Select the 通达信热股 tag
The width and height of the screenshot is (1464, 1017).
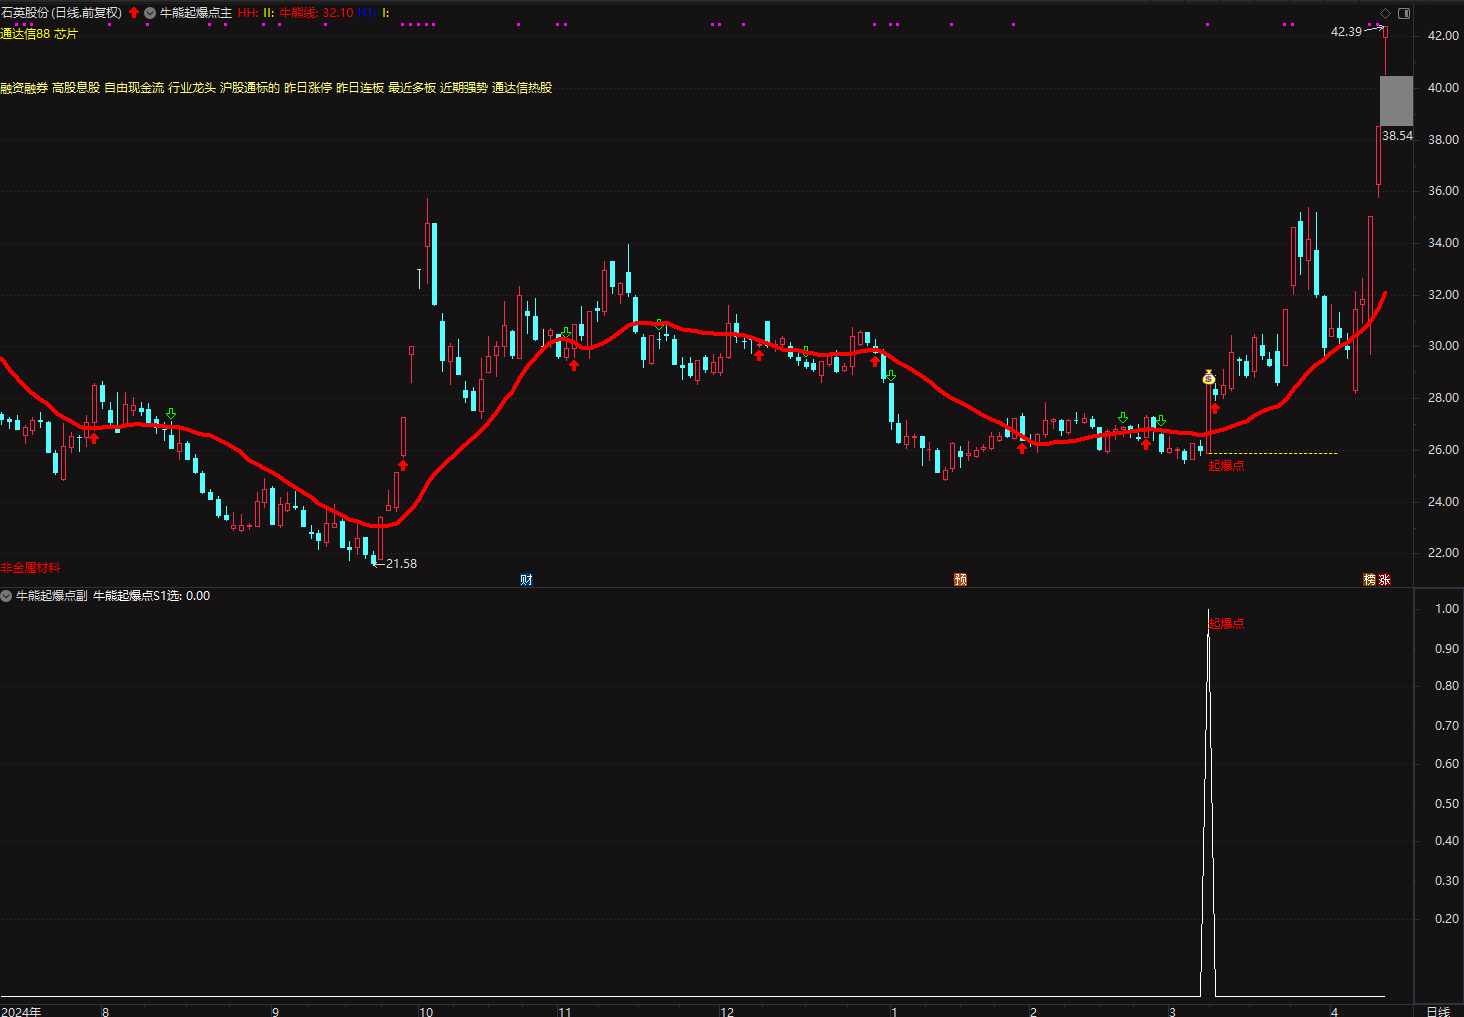pos(522,88)
